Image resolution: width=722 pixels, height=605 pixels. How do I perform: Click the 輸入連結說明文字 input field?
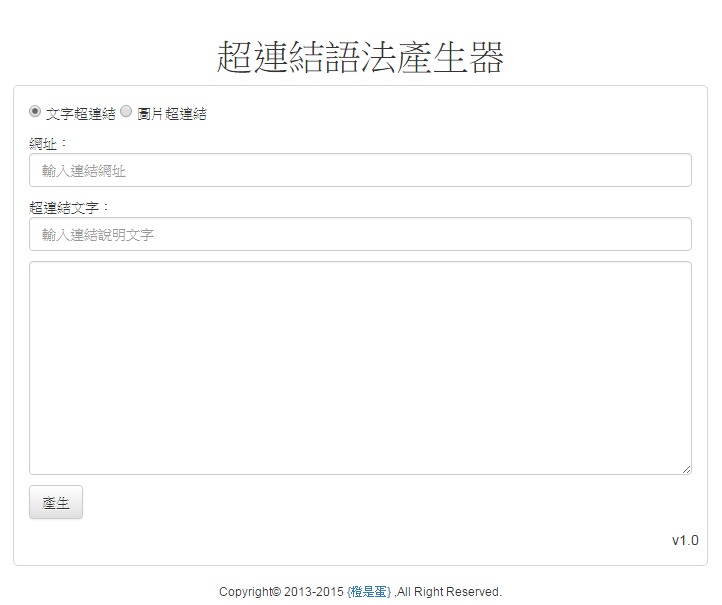360,234
